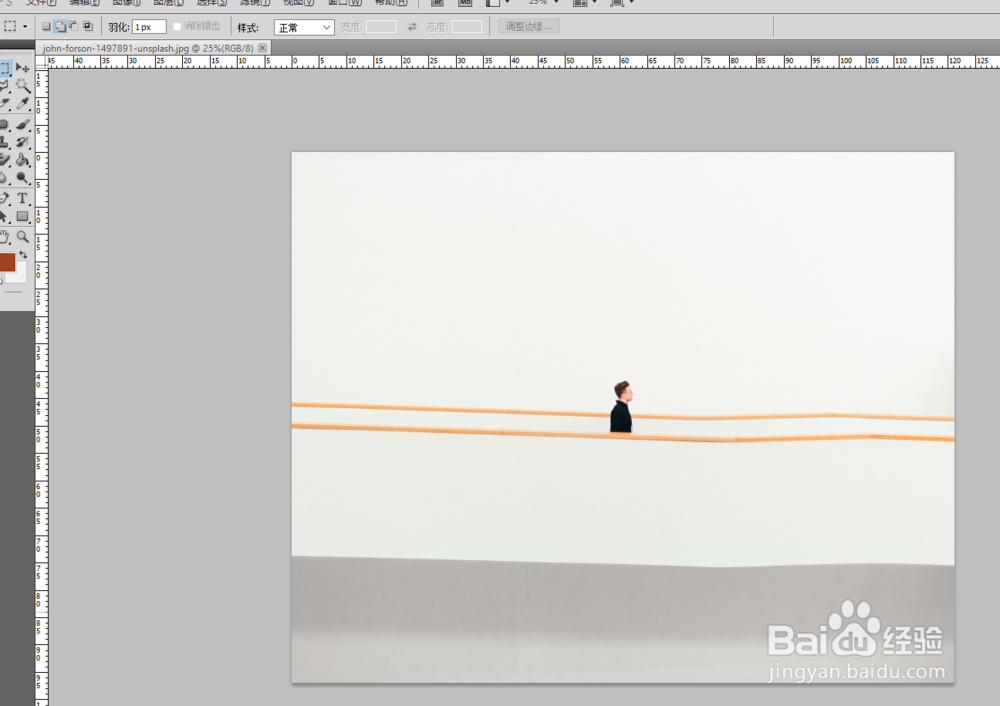Screen dimensions: 1000x706
Task: Click the 宽度 width input field
Action: click(381, 27)
